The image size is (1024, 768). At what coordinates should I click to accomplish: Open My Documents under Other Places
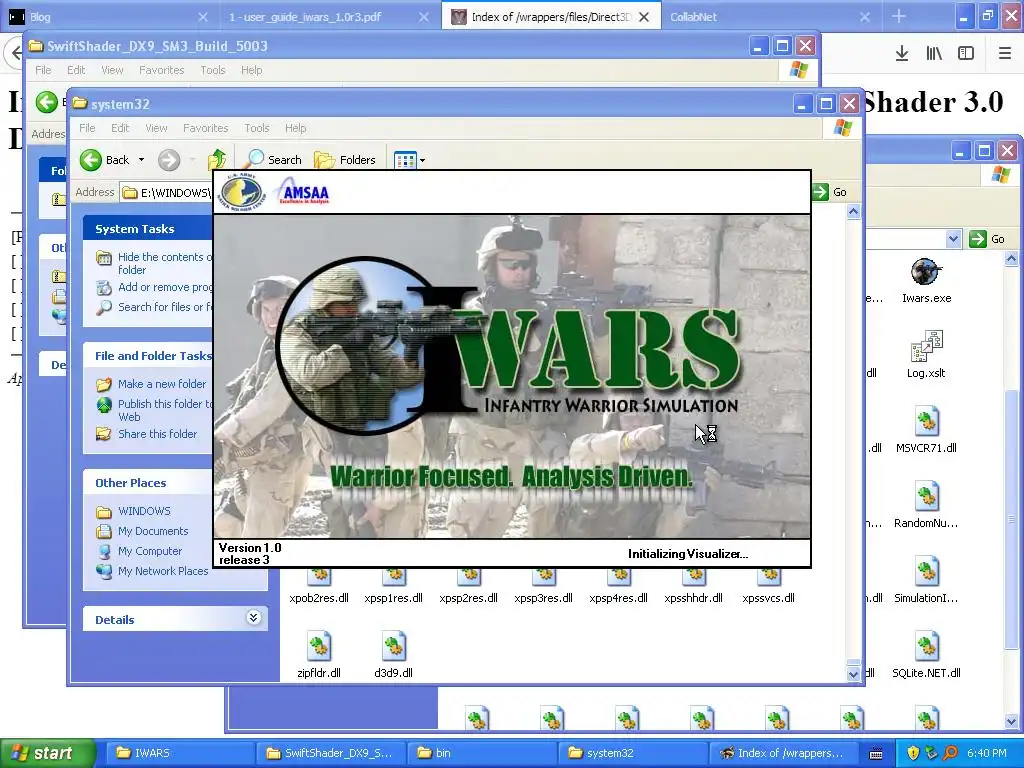153,531
